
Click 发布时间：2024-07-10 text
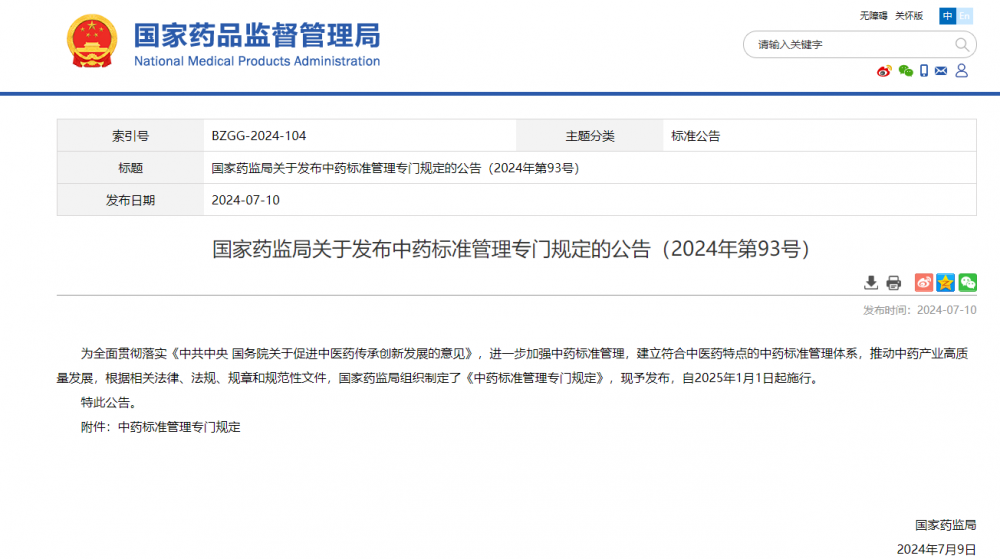(x=920, y=310)
